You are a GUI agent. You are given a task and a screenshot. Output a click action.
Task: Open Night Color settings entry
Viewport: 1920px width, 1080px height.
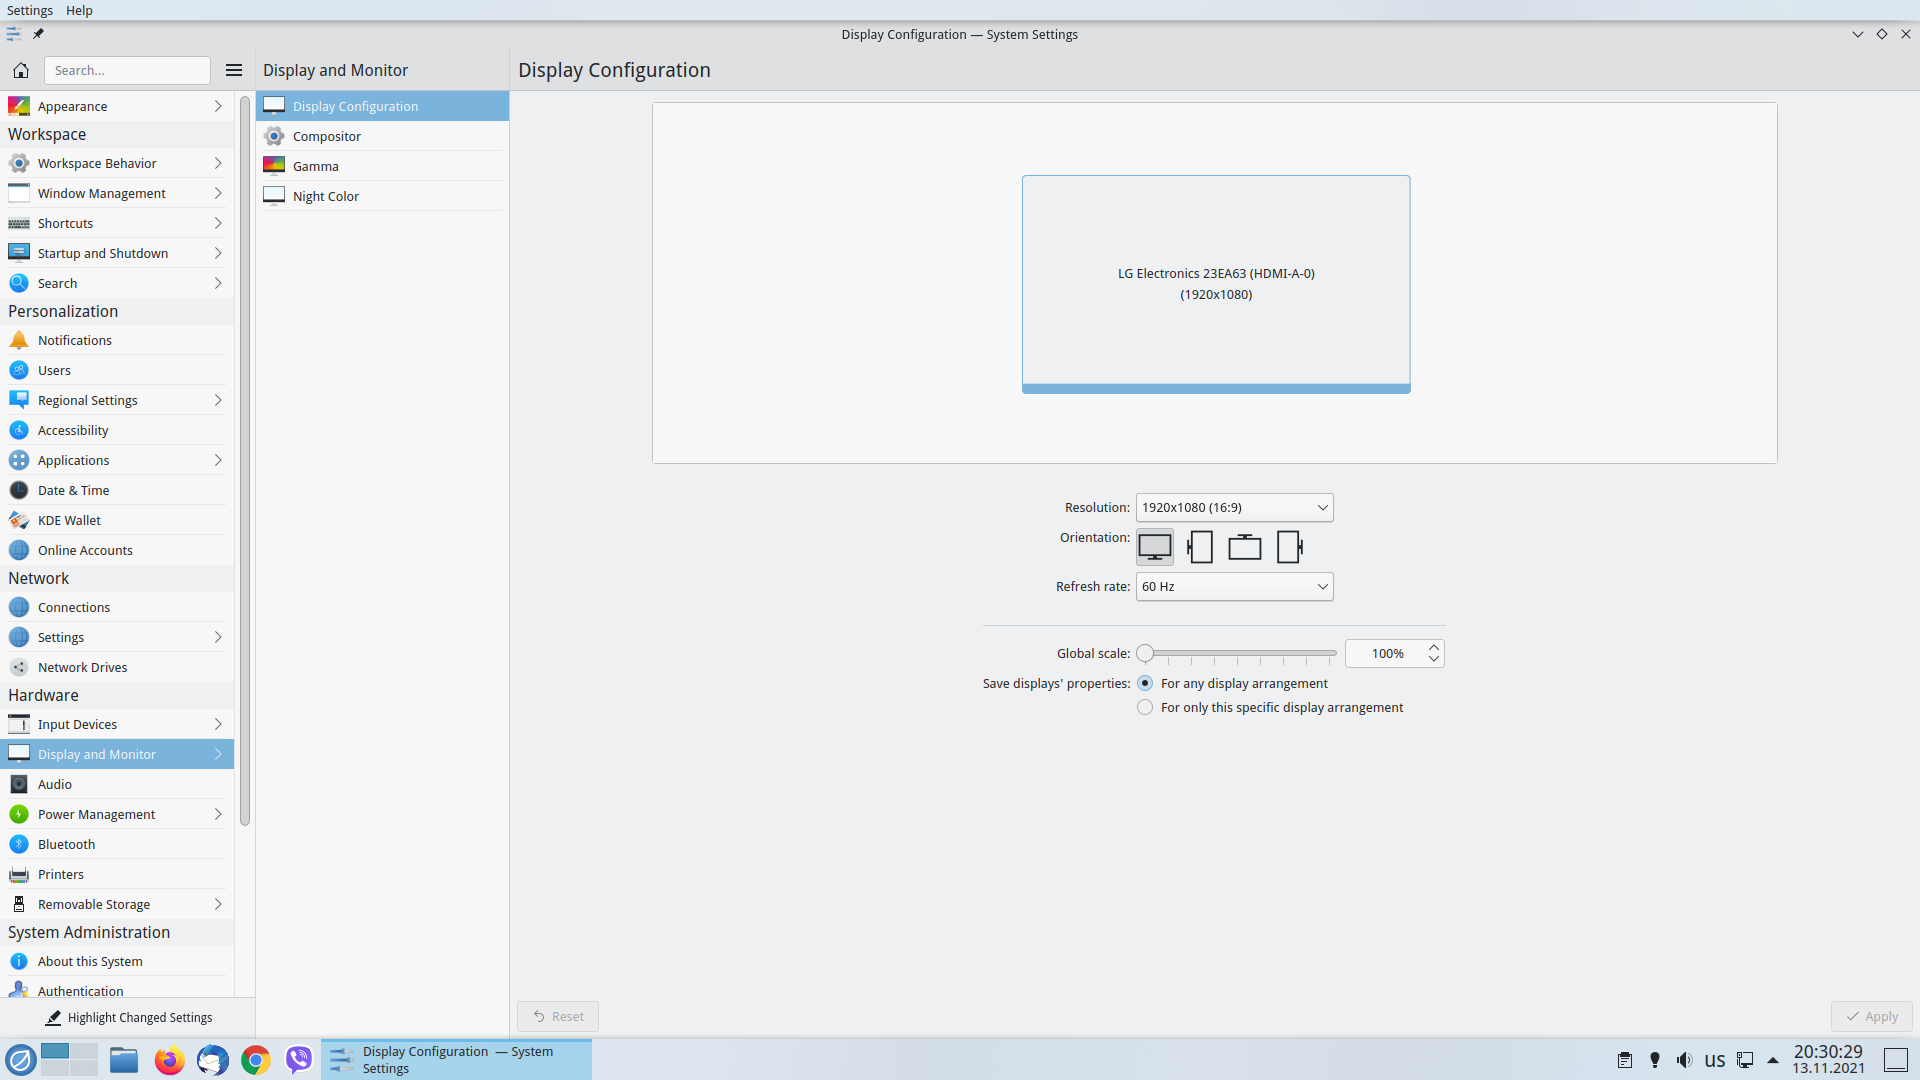(x=326, y=196)
